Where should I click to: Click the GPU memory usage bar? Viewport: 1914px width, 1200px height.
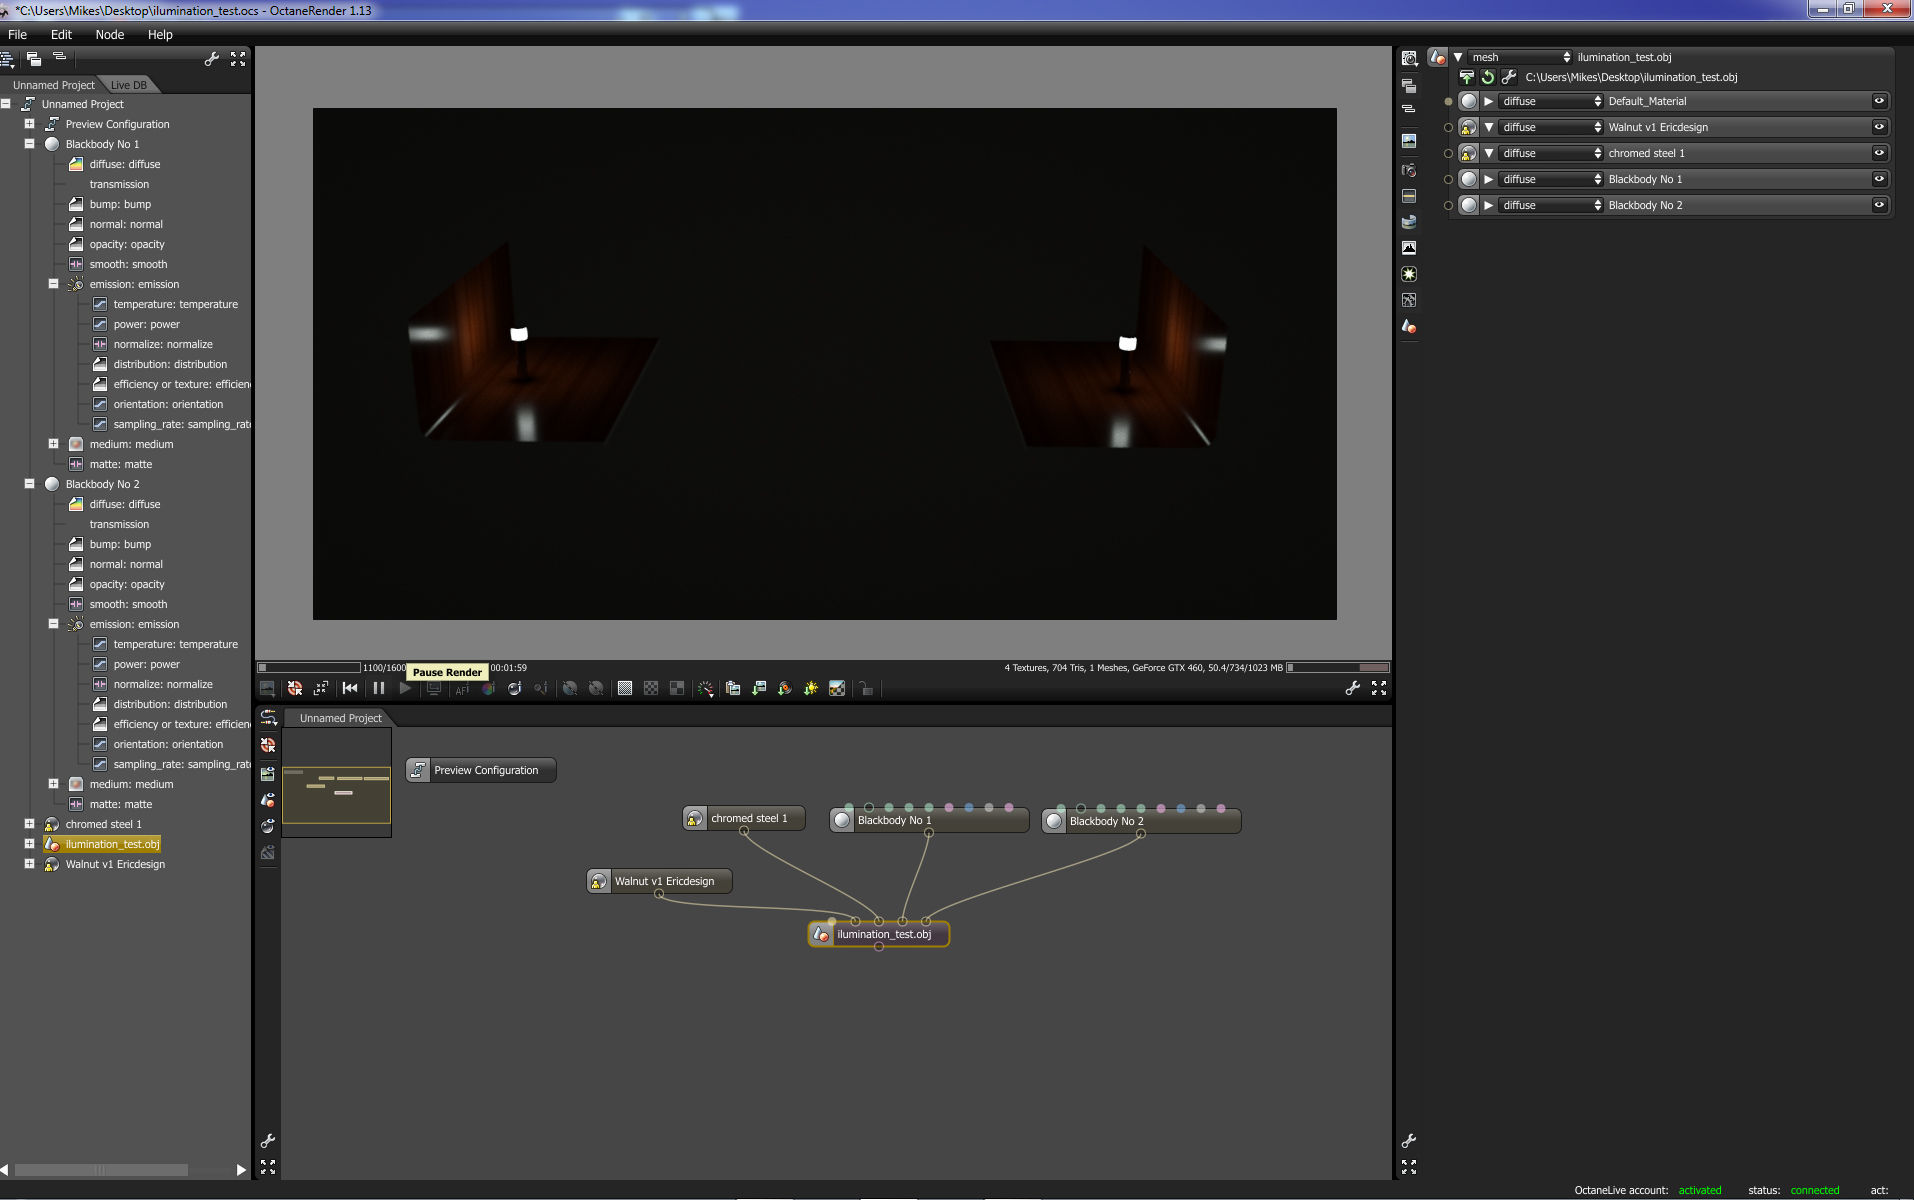(x=1338, y=667)
